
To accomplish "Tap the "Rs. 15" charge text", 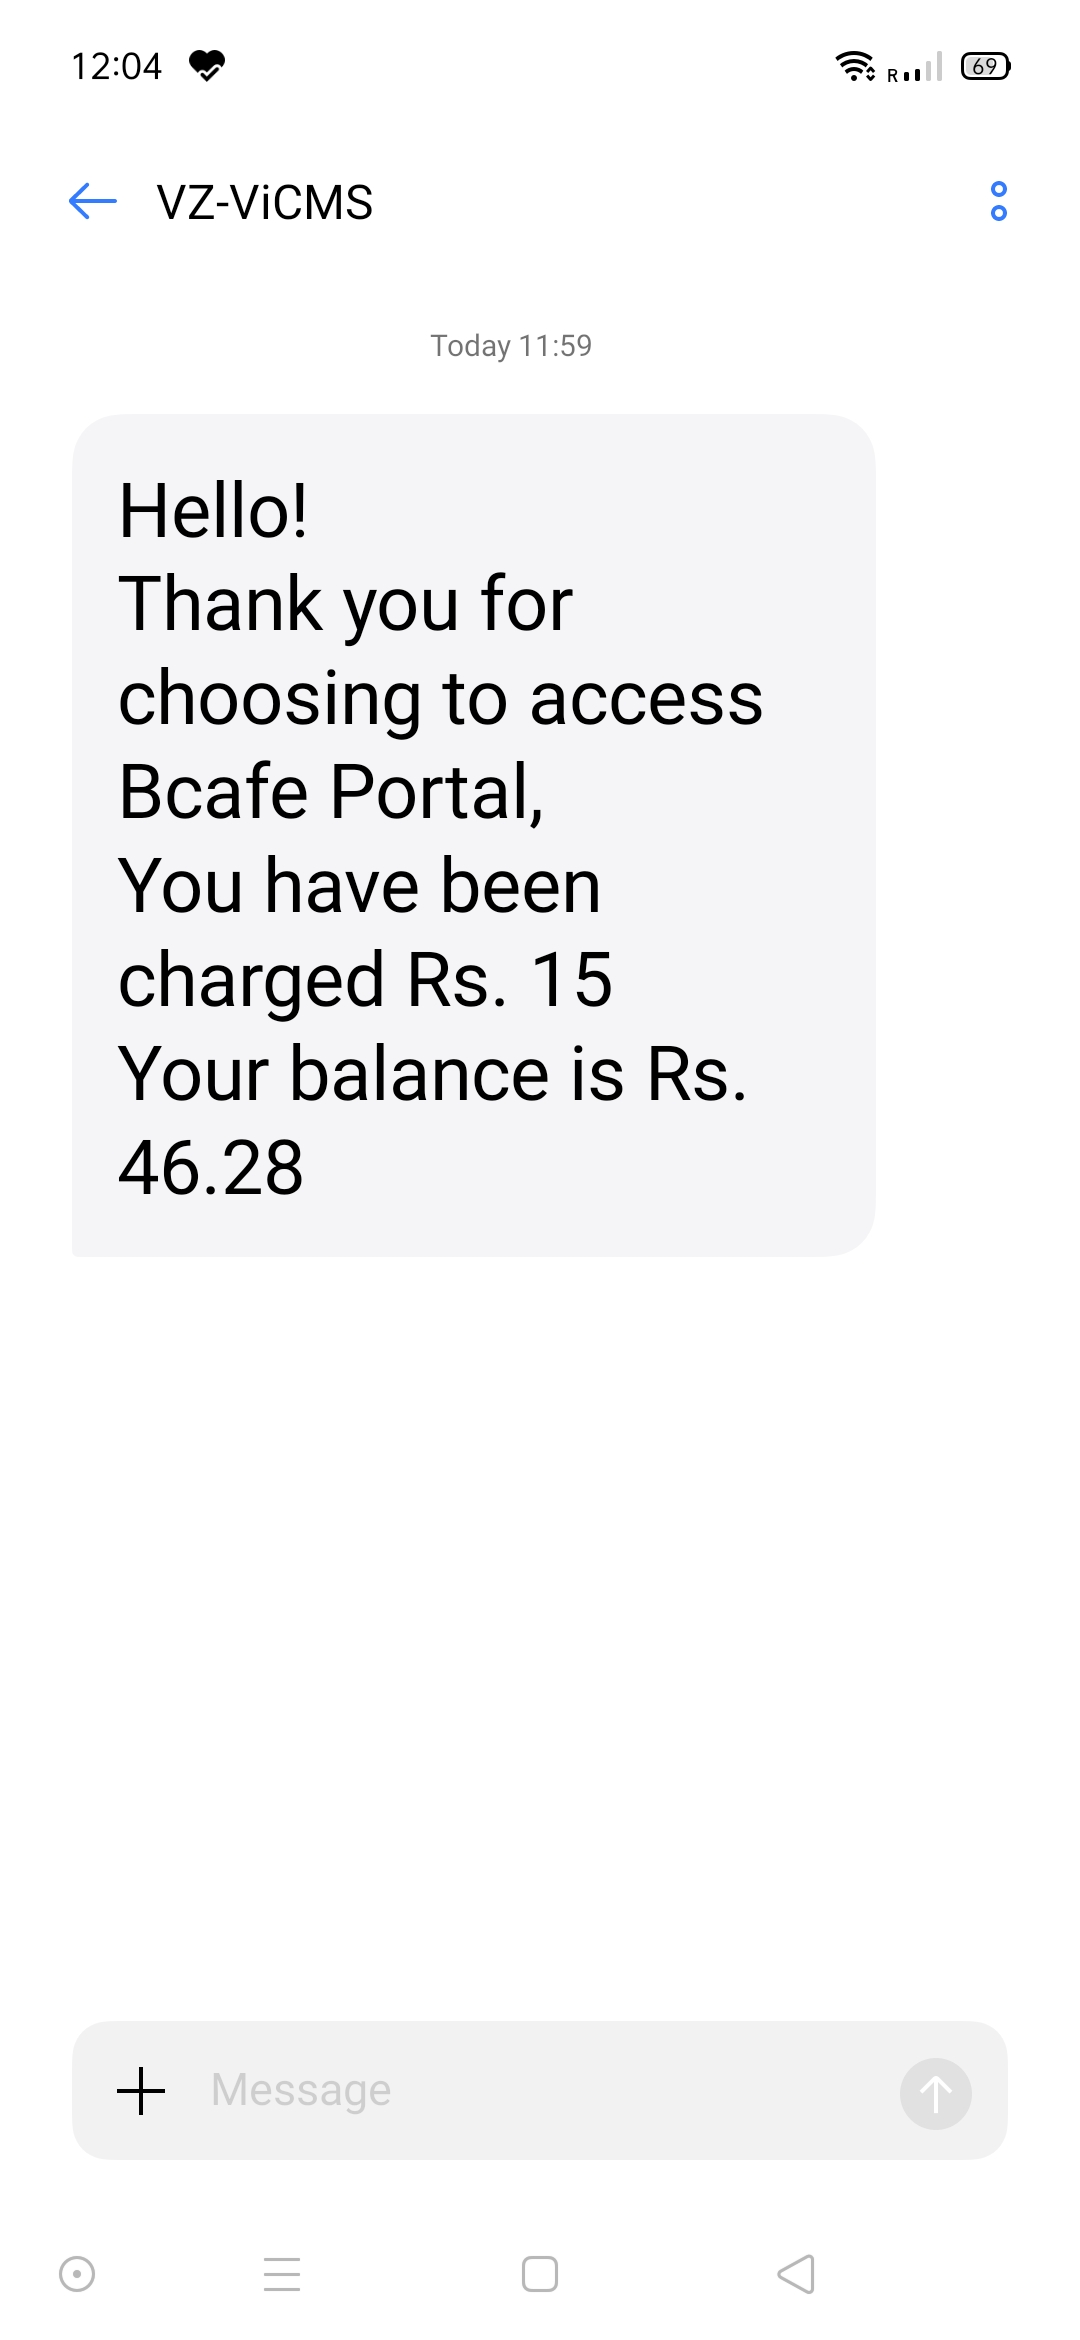I will pyautogui.click(x=510, y=980).
